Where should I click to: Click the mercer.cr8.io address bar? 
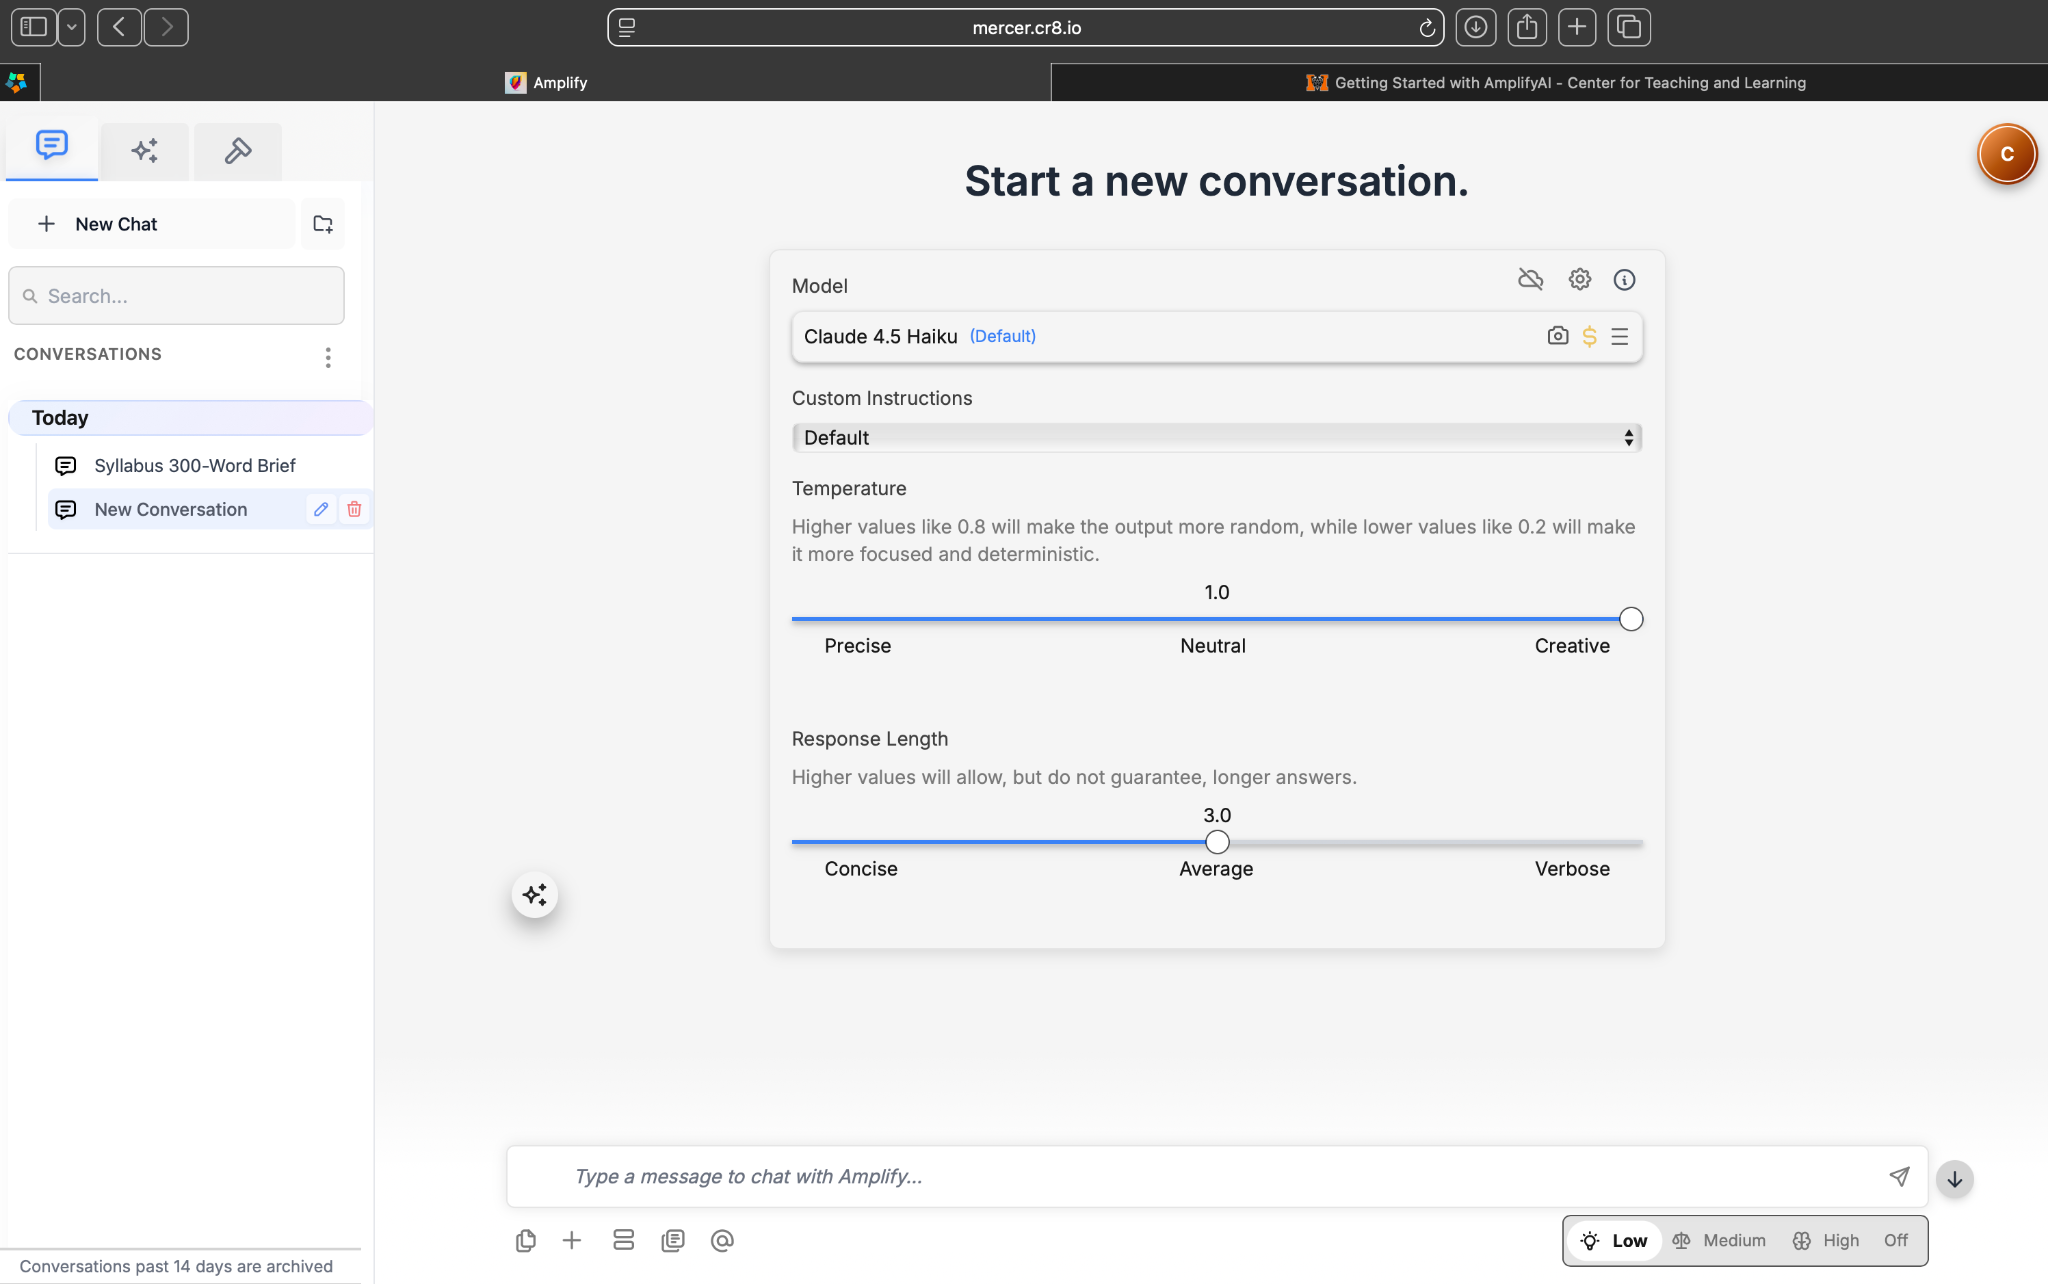coord(1026,28)
